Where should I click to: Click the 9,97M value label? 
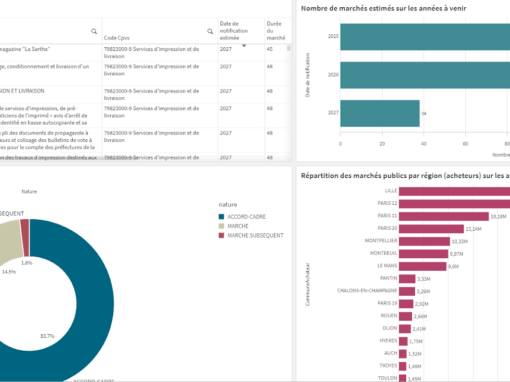click(456, 254)
